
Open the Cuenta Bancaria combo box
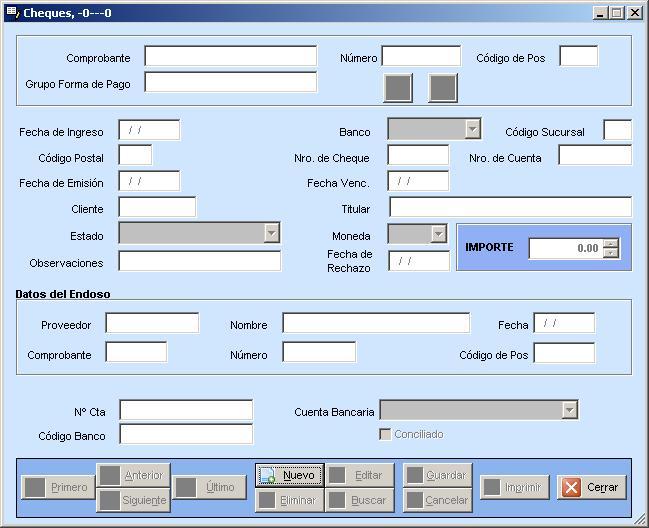click(x=569, y=410)
